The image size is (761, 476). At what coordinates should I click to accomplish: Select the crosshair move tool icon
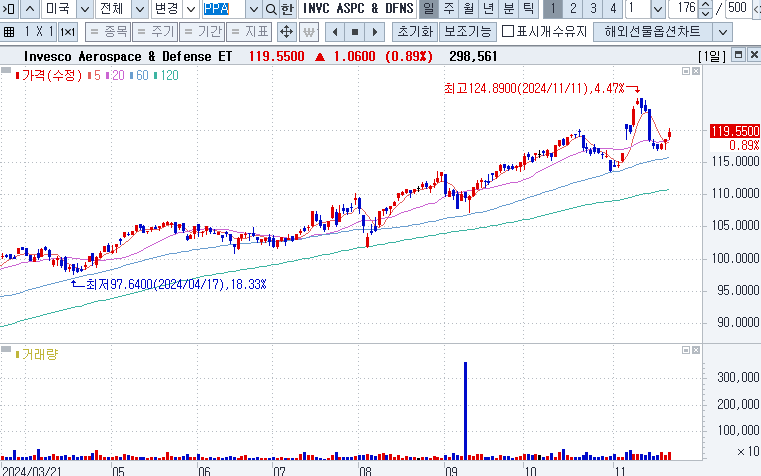[286, 32]
